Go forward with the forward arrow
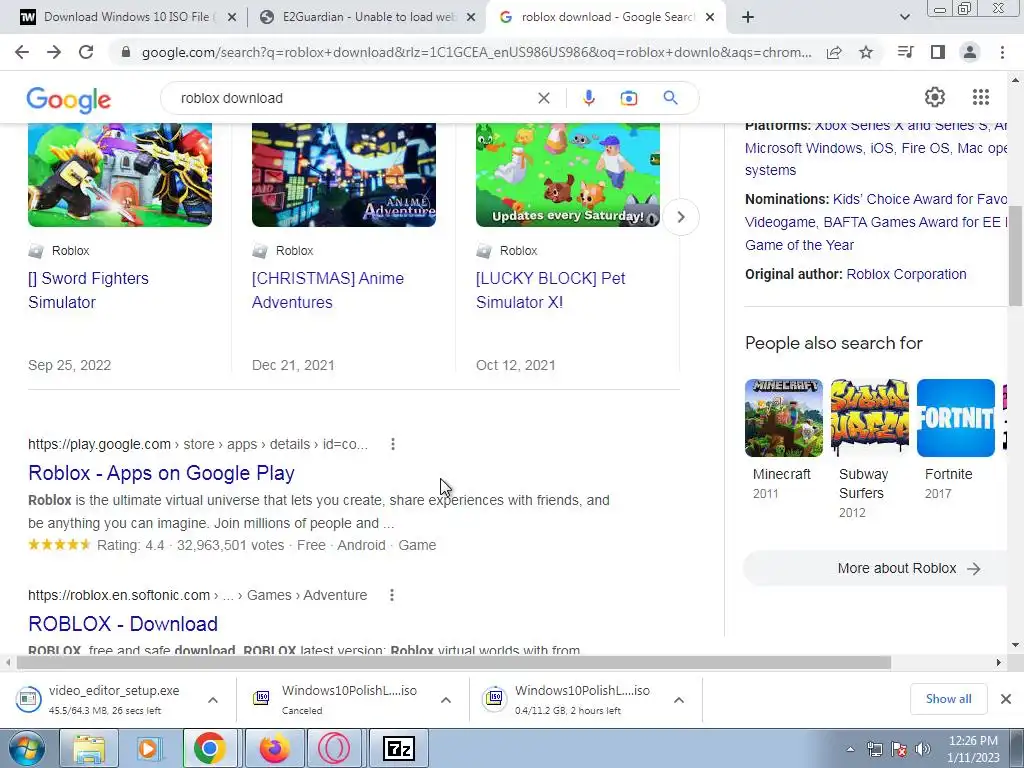 point(54,52)
